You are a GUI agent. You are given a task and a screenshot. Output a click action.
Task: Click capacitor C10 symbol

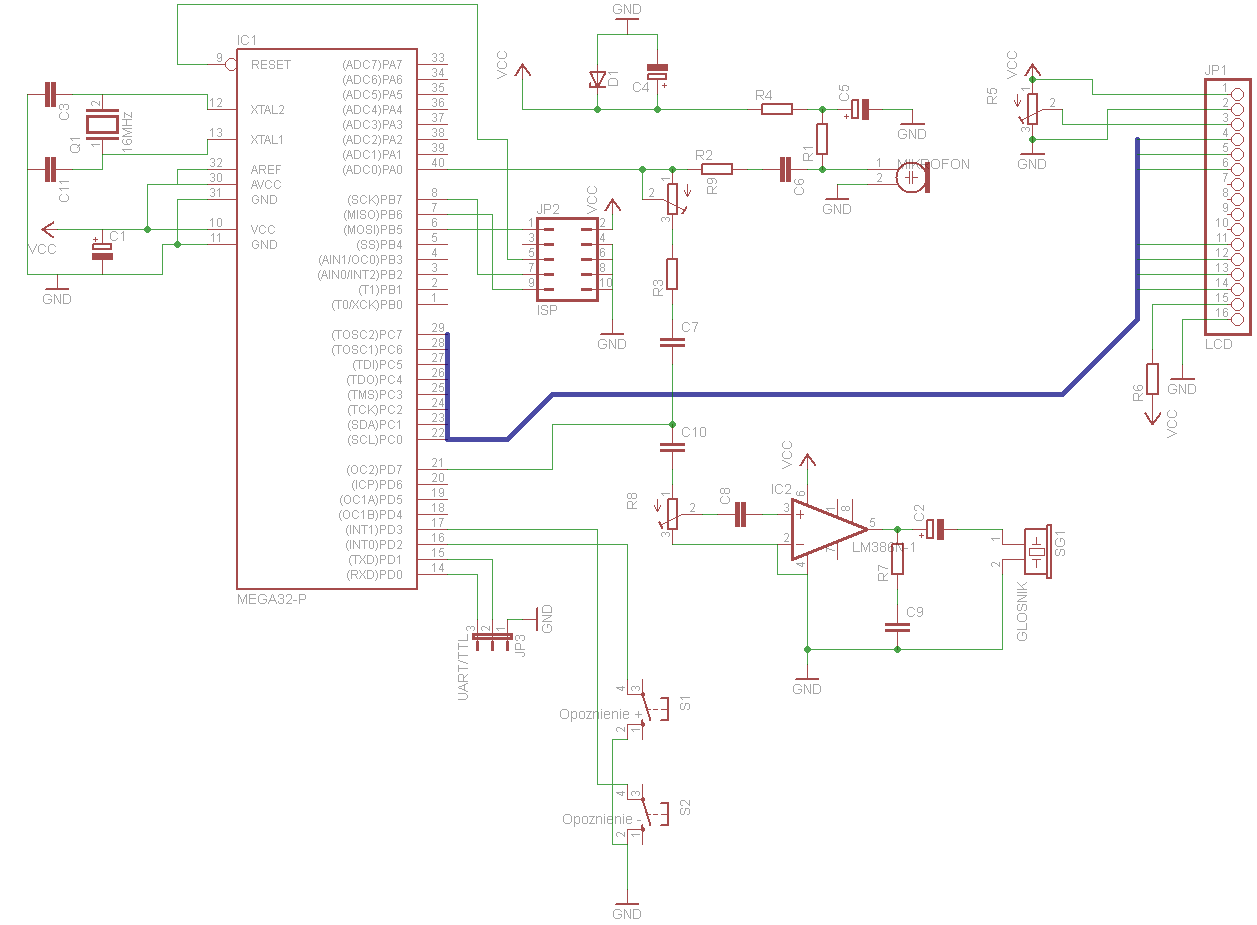(672, 447)
